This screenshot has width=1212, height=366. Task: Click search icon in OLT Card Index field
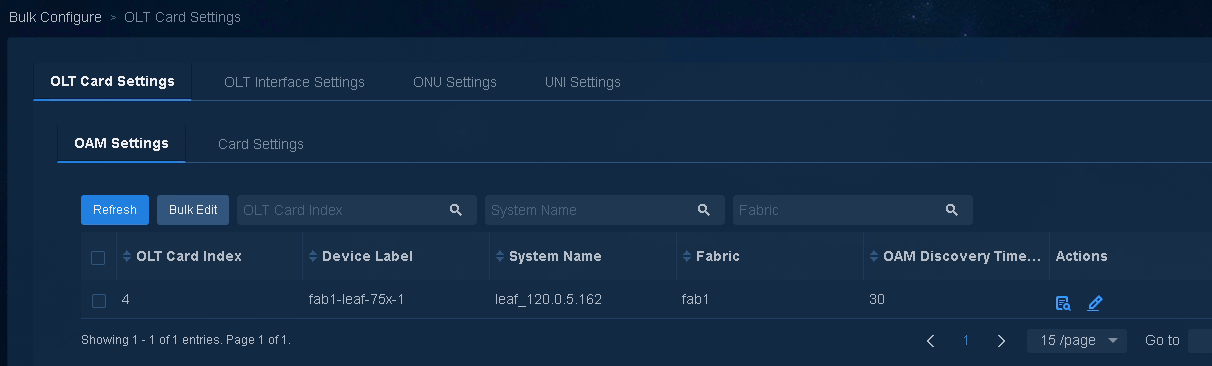pos(456,210)
